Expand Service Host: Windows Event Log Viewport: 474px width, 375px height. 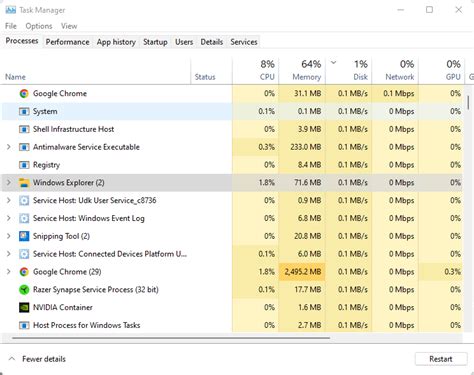(x=9, y=218)
